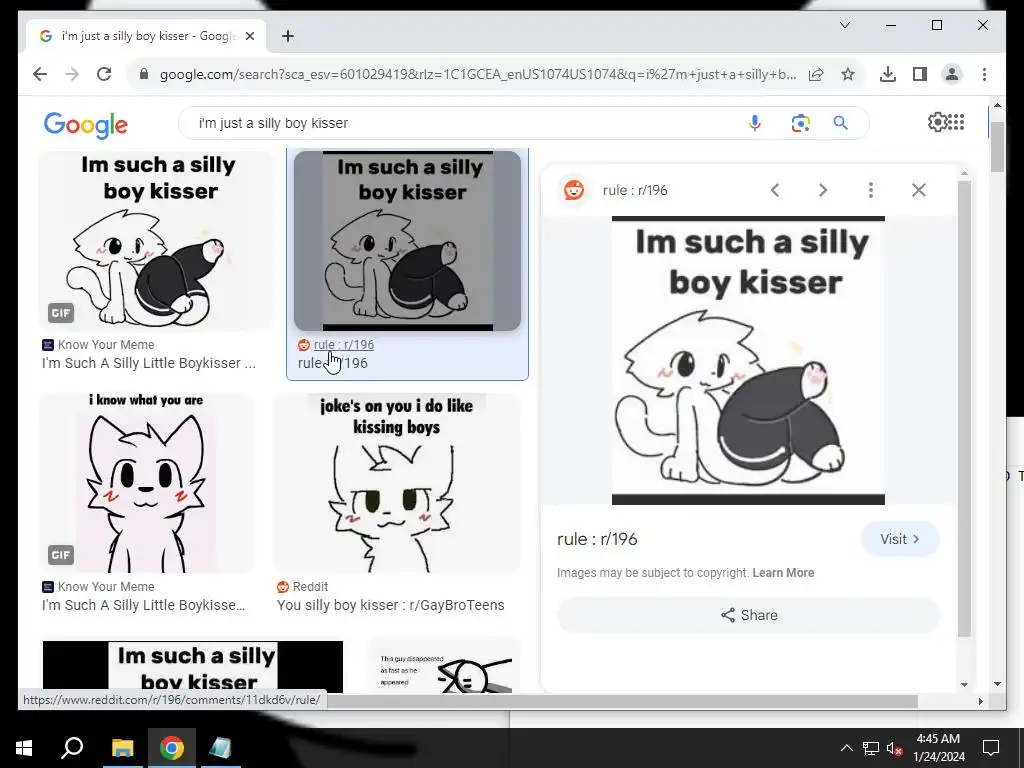
Task: Open the rule : r/196 source link
Action: tap(344, 345)
